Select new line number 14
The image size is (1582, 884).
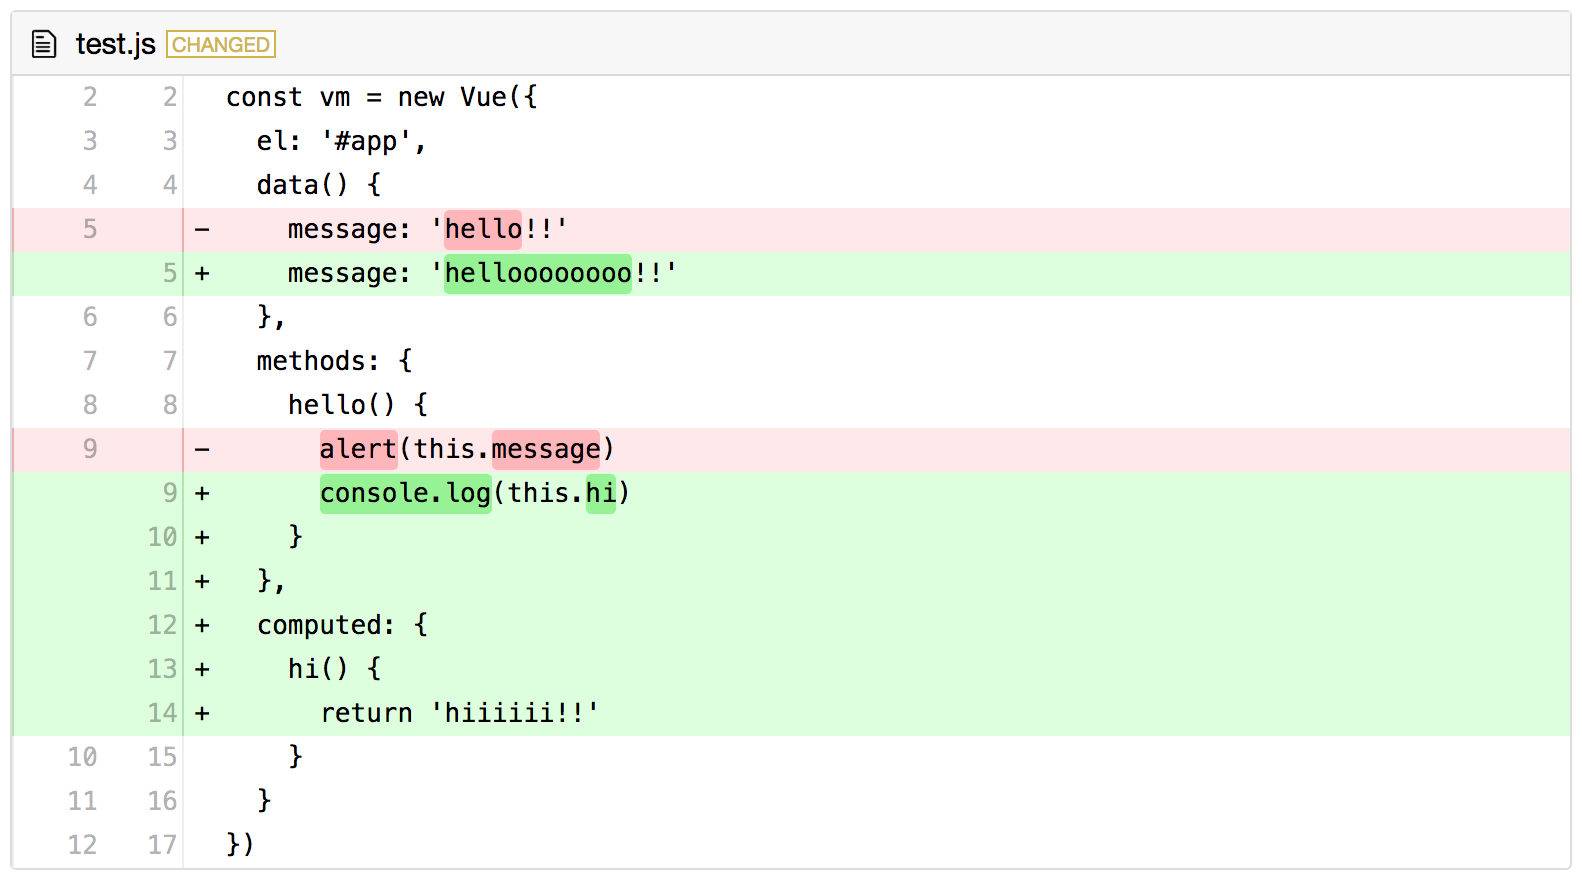(x=162, y=713)
